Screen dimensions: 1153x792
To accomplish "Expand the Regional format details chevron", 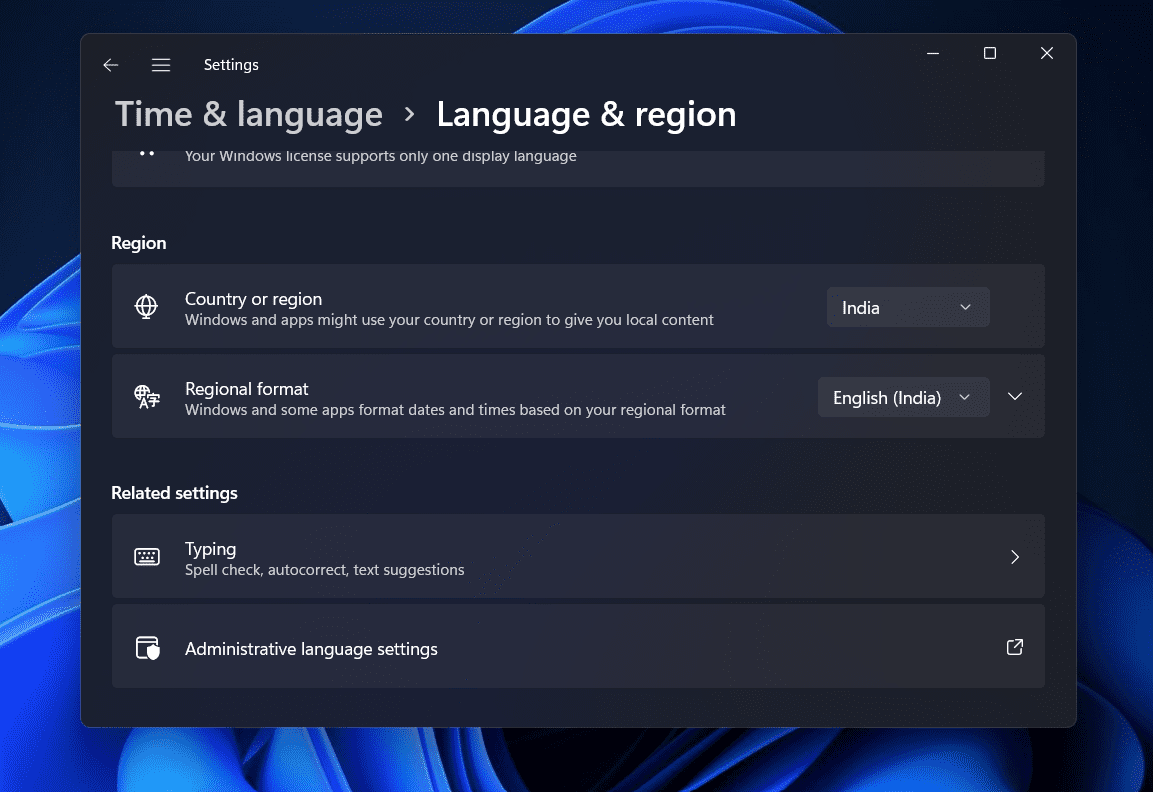I will tap(1015, 397).
